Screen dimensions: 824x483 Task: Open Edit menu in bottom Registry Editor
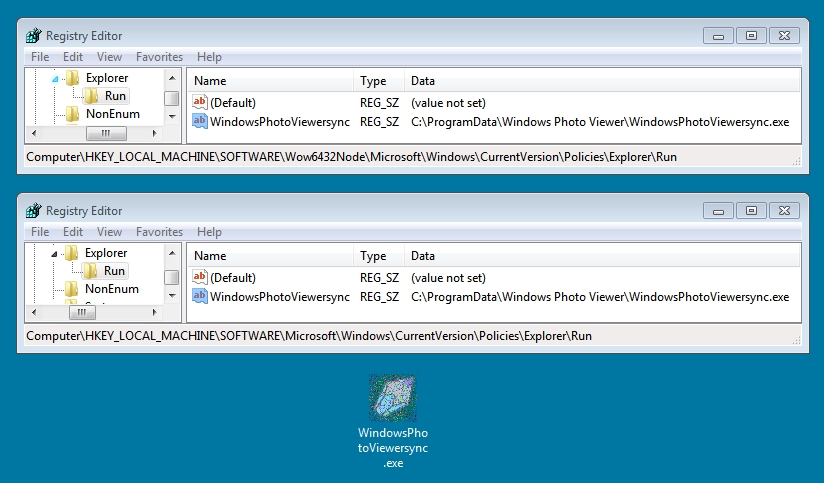pyautogui.click(x=73, y=232)
